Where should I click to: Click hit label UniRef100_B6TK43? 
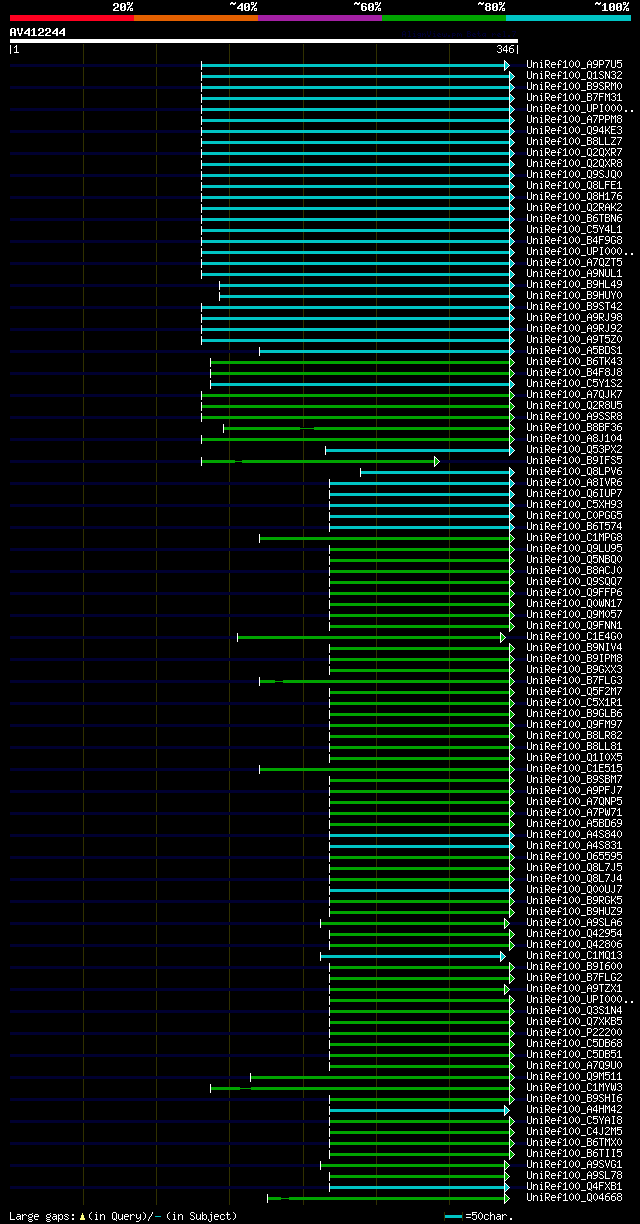pos(574,361)
